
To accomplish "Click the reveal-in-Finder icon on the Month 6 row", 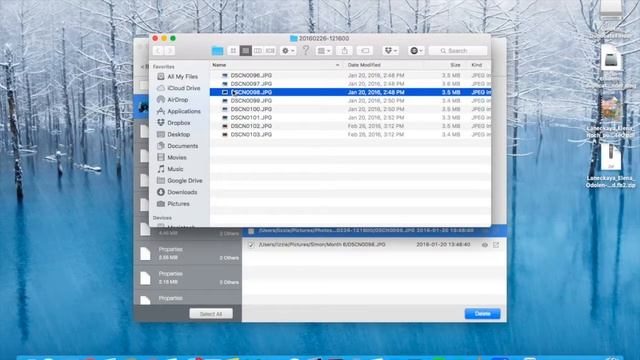I will [496, 245].
